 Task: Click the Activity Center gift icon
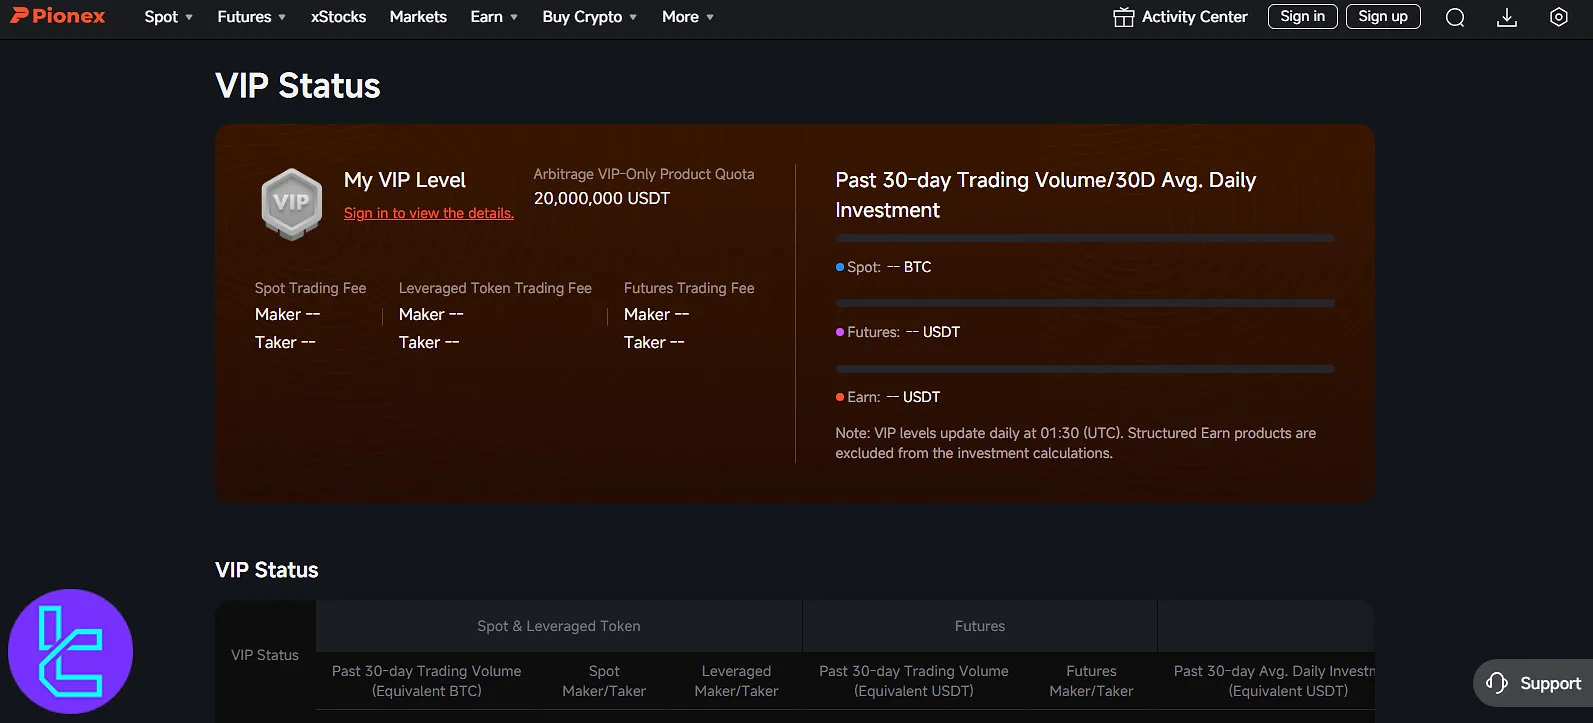click(x=1124, y=17)
